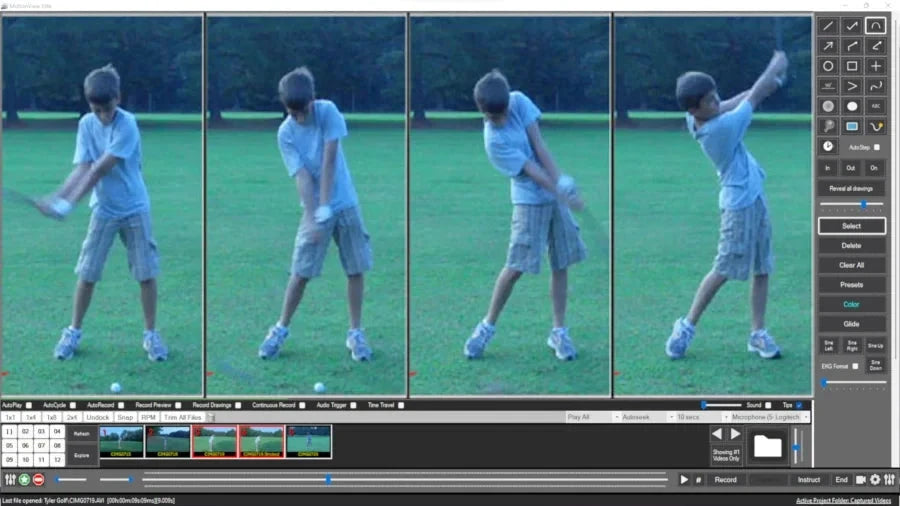Click the red stop circle icon

point(39,480)
